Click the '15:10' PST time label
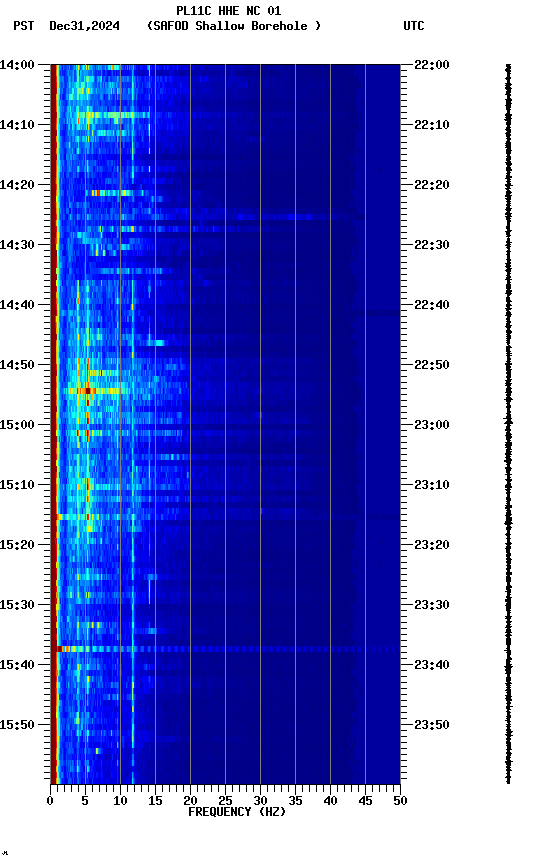Viewport: 552px width, 864px height. pyautogui.click(x=17, y=485)
